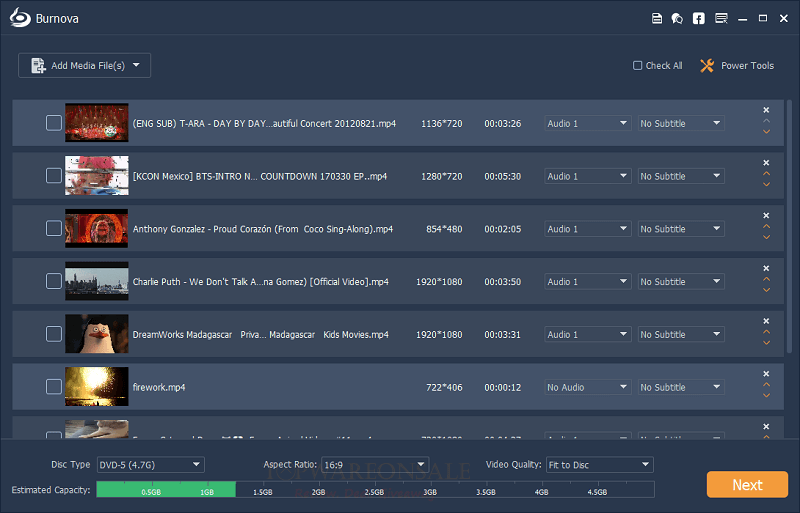Screen dimensions: 800x513
Task: Remove the Charlie Puth video
Action: 766,268
